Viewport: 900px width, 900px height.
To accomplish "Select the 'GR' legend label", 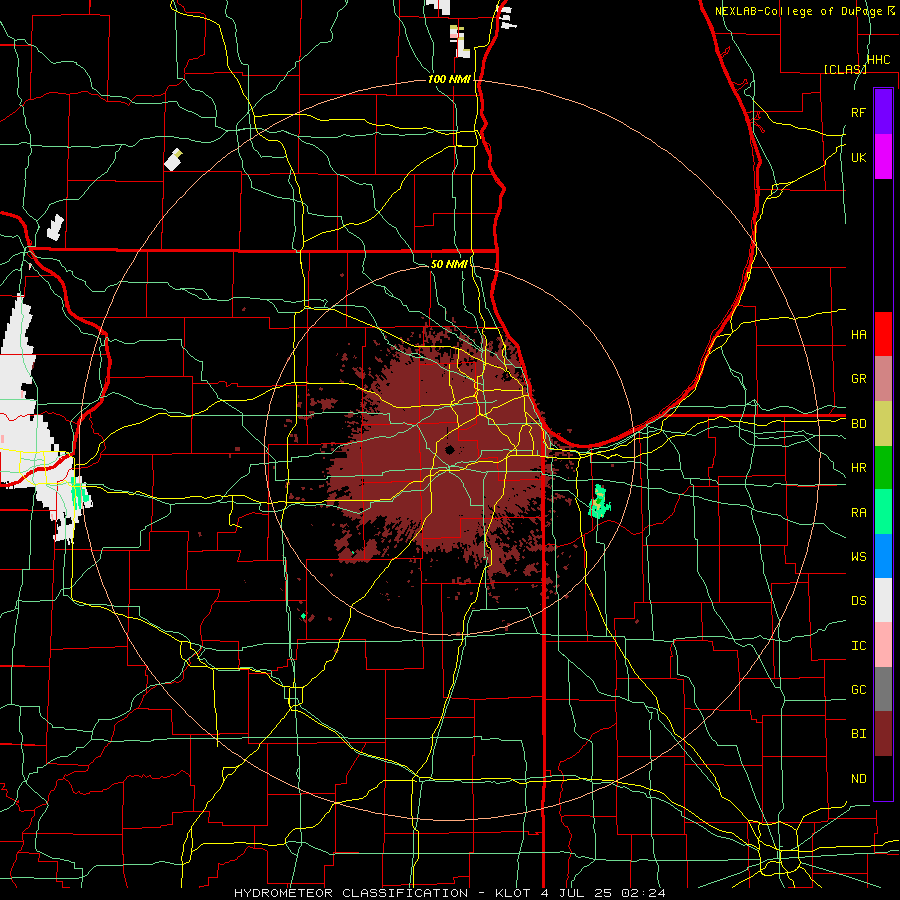I will [x=859, y=379].
